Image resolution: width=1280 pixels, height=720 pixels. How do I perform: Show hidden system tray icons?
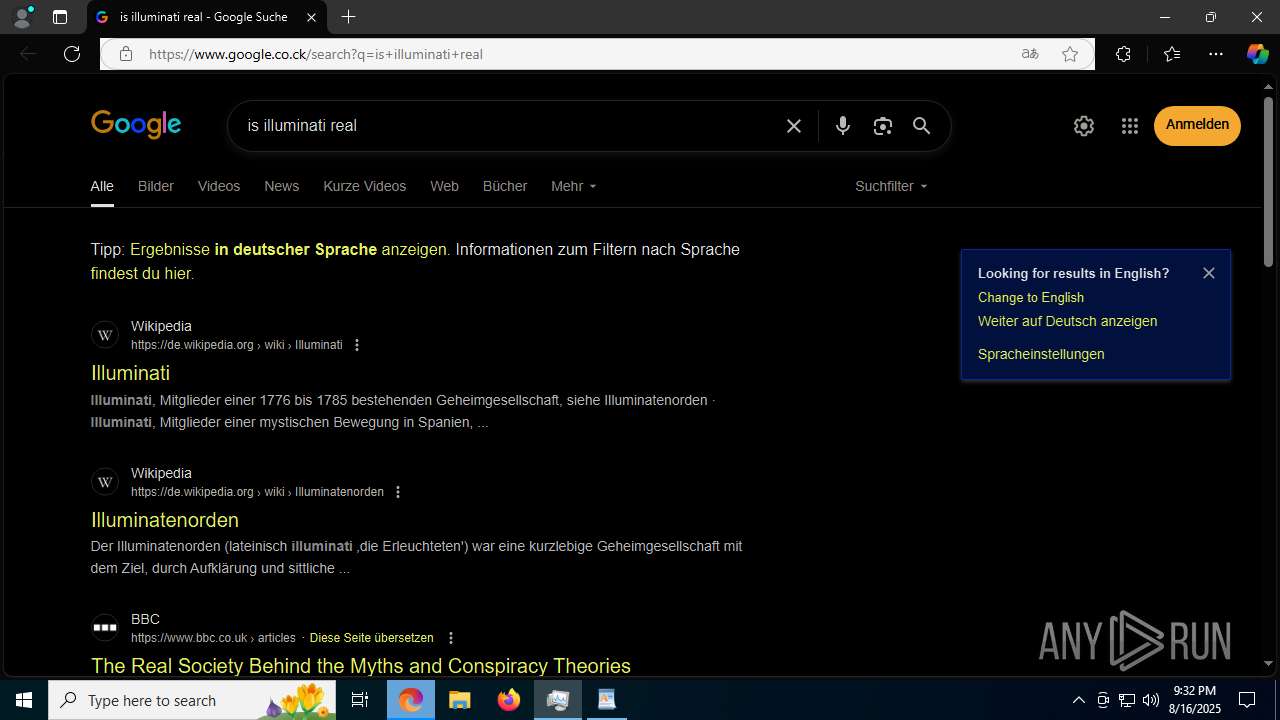(x=1078, y=700)
